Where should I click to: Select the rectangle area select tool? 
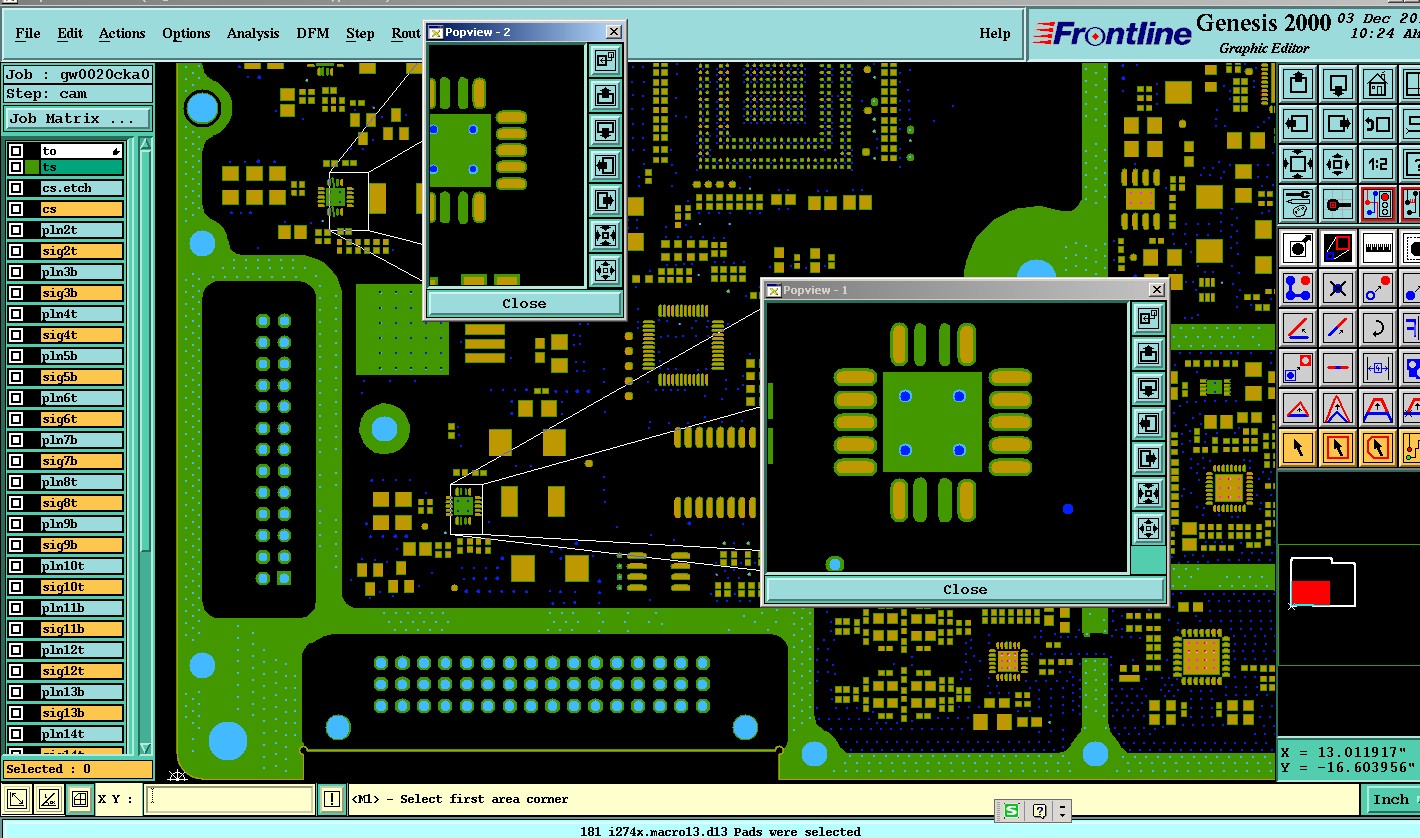(x=1339, y=447)
